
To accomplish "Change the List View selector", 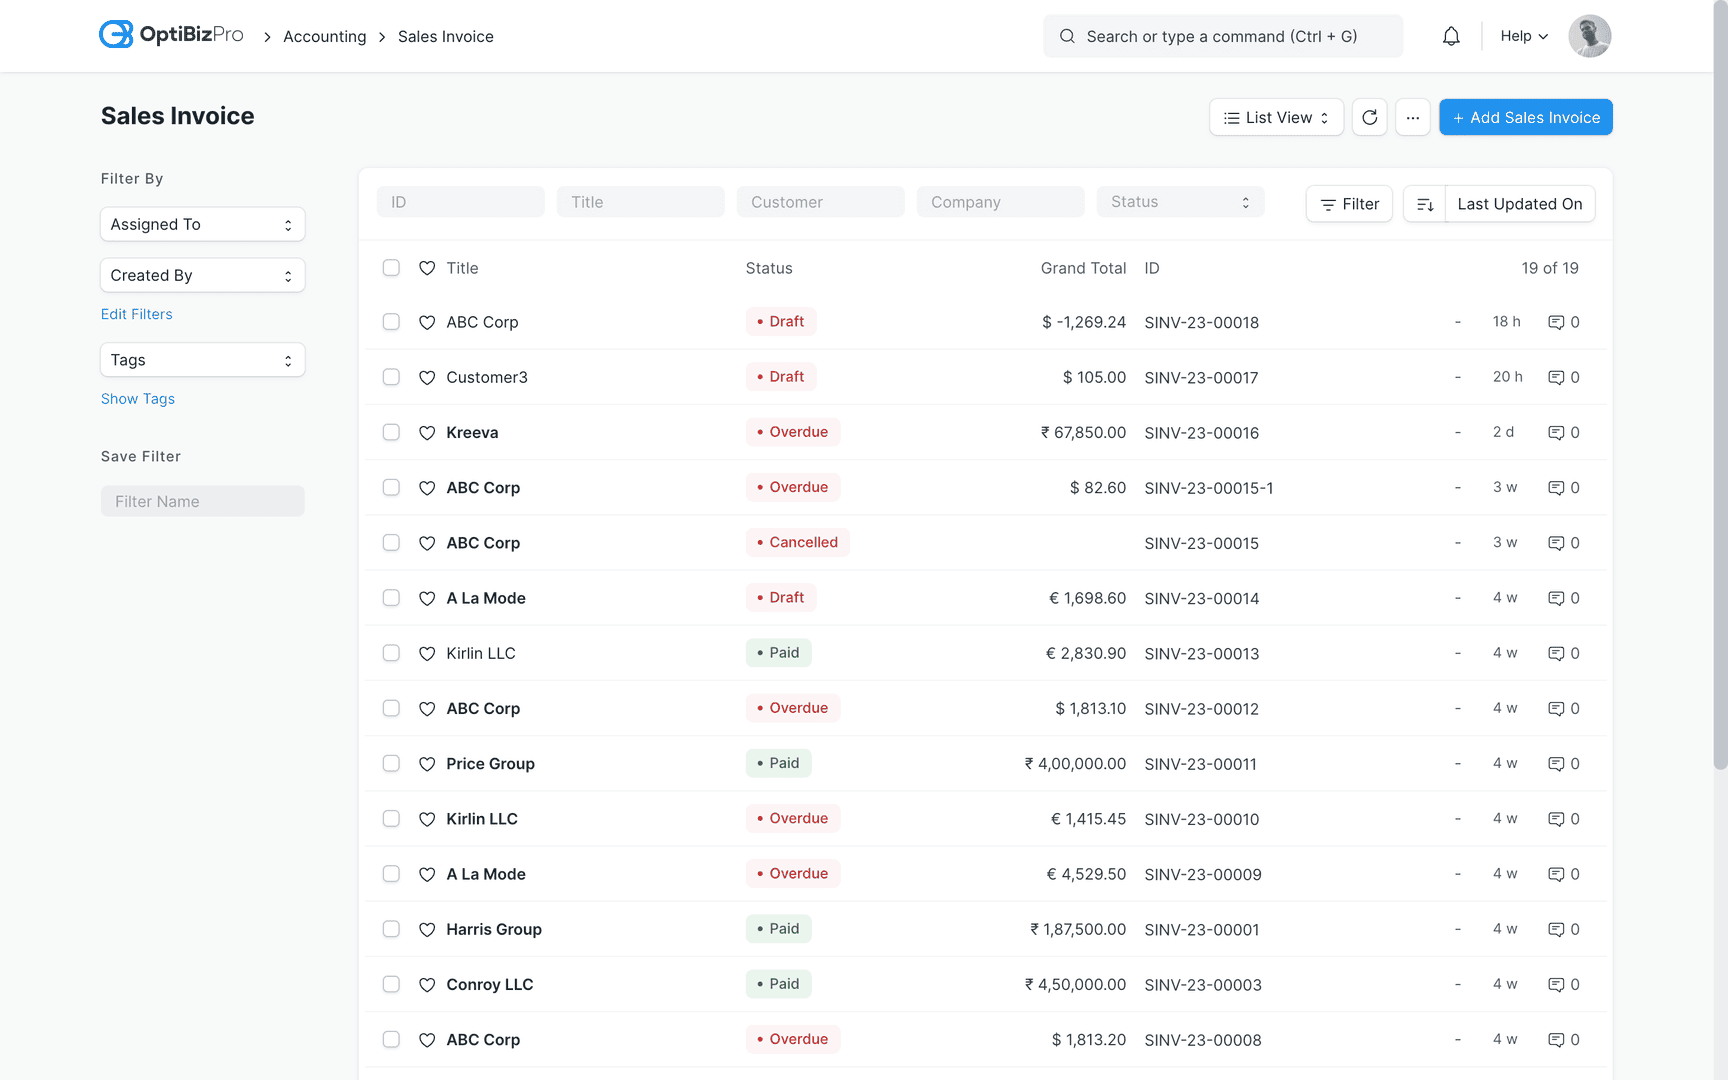I will [x=1276, y=117].
